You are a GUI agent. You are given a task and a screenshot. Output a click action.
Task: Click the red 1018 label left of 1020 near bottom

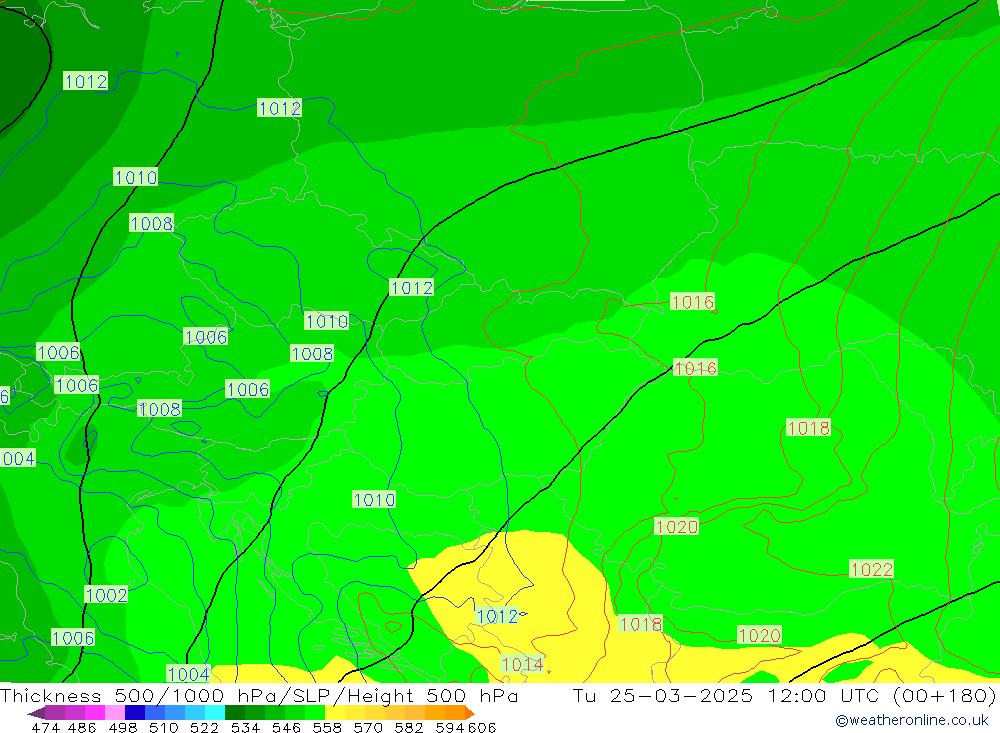click(641, 624)
